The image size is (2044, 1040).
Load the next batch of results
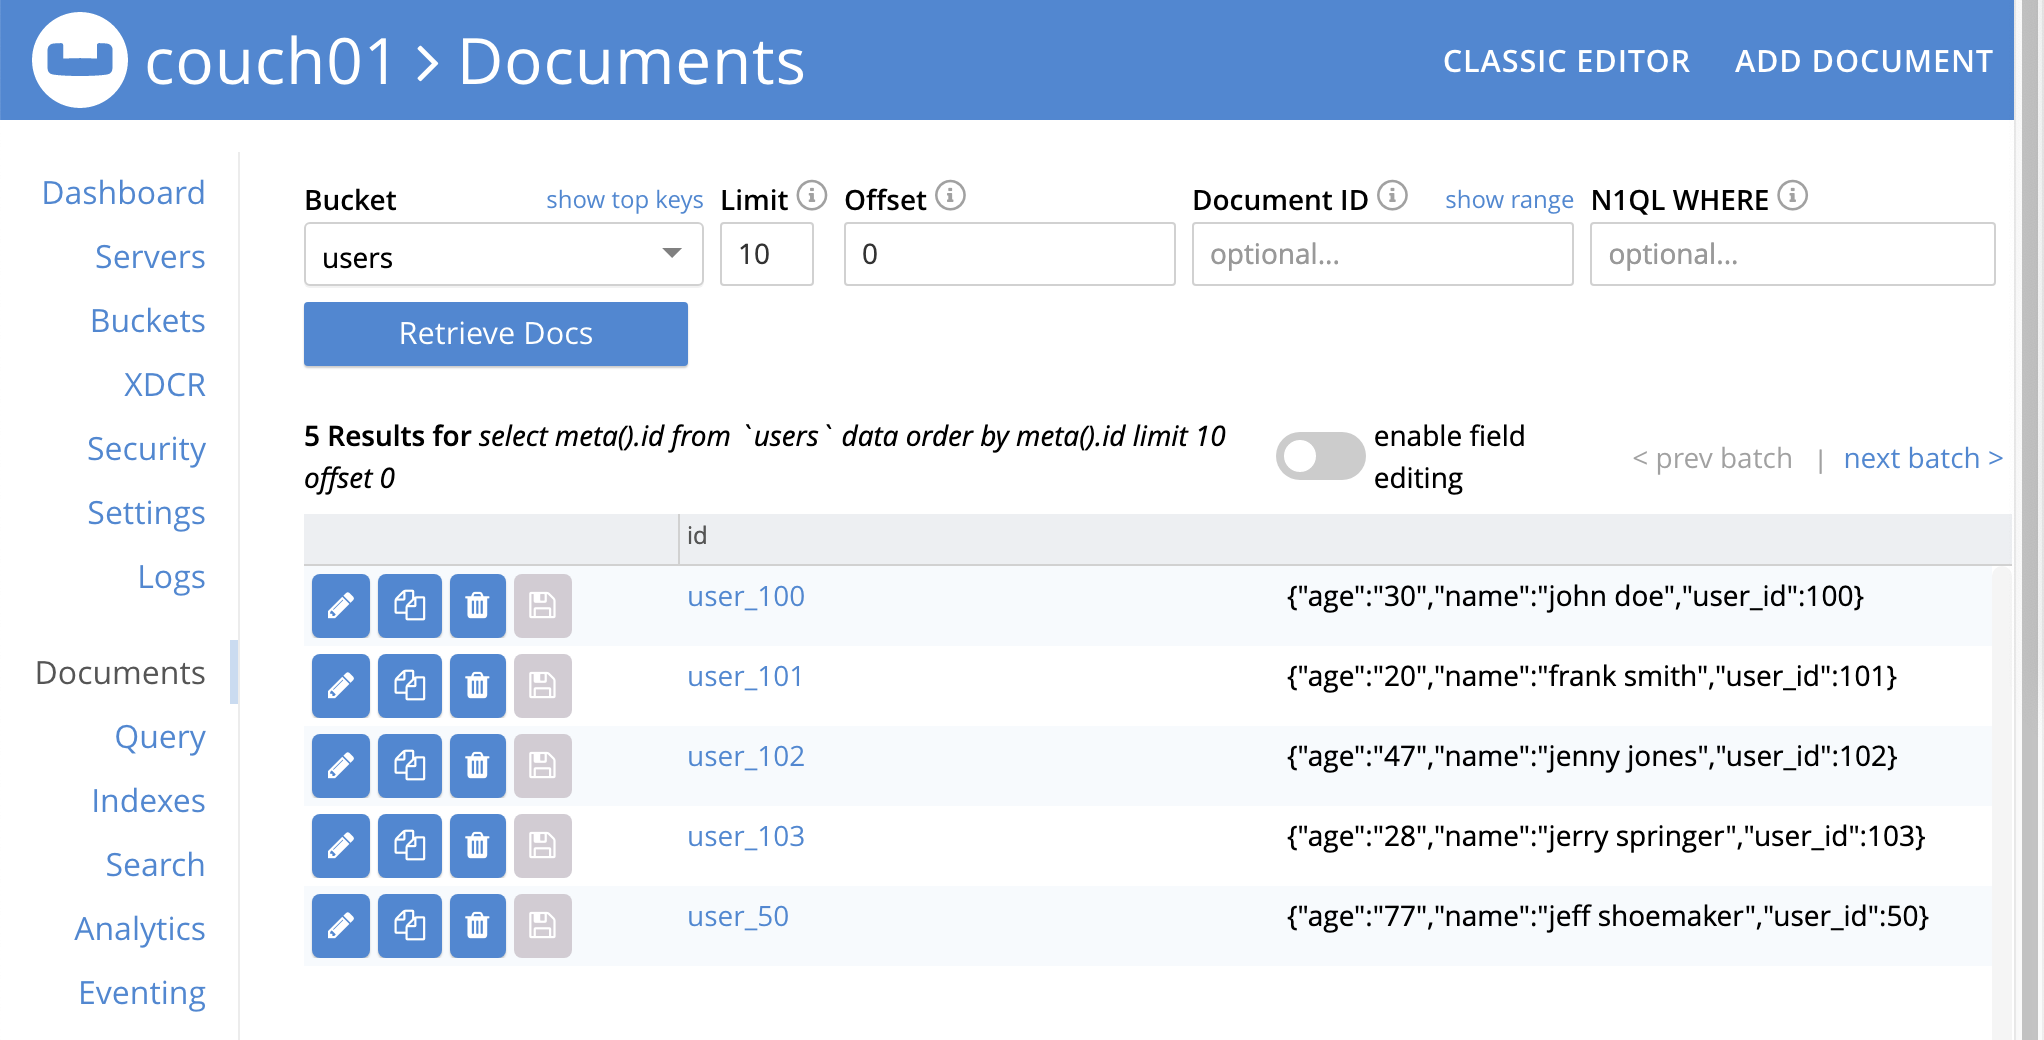1923,458
